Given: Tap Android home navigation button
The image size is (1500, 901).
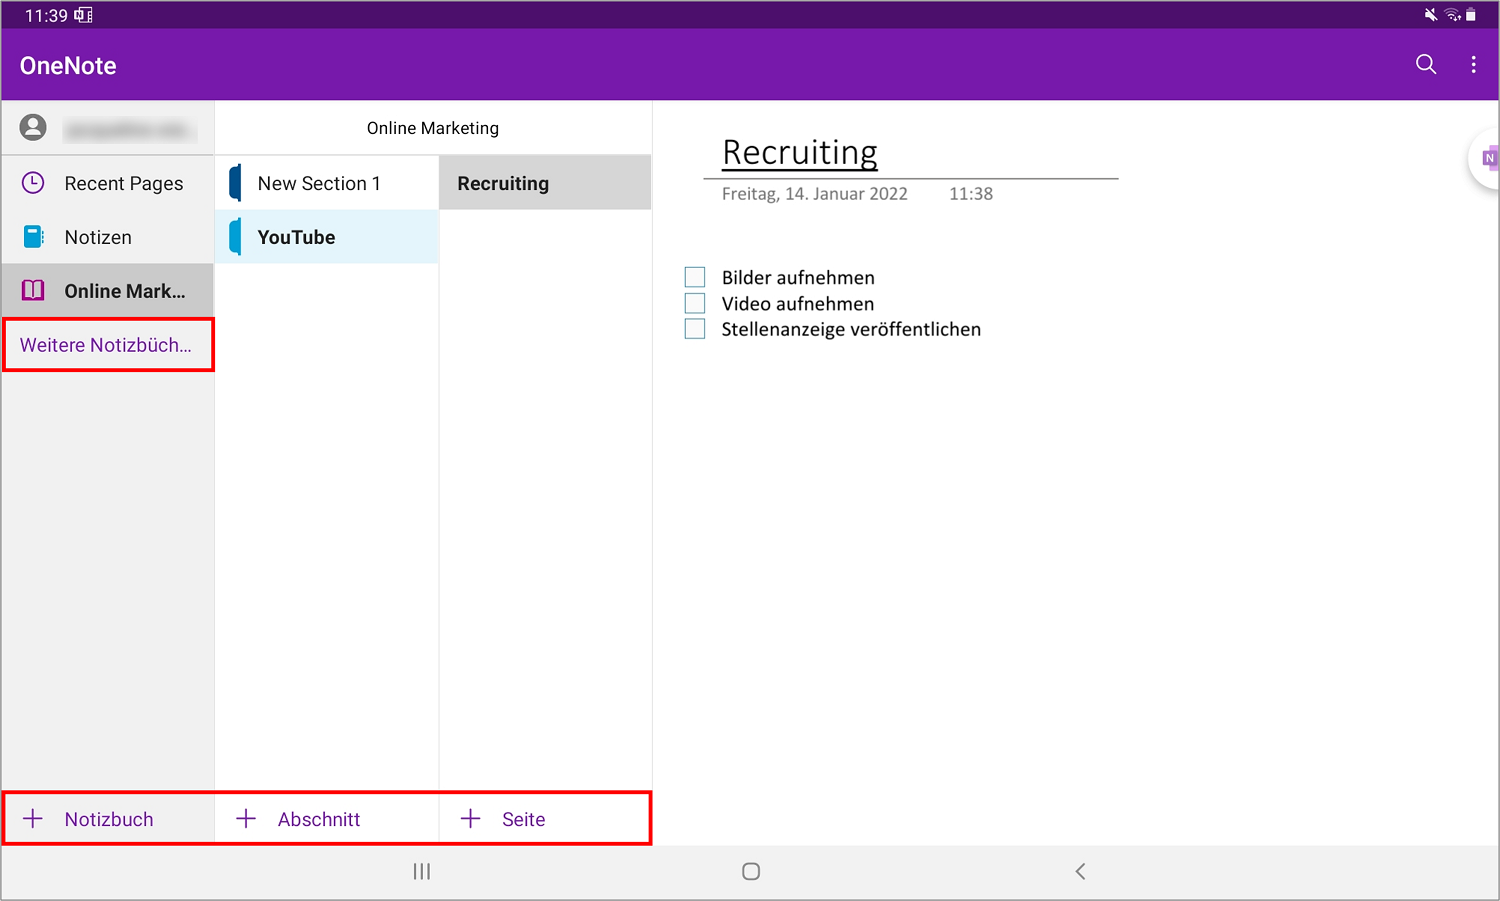Looking at the screenshot, I should (x=751, y=872).
